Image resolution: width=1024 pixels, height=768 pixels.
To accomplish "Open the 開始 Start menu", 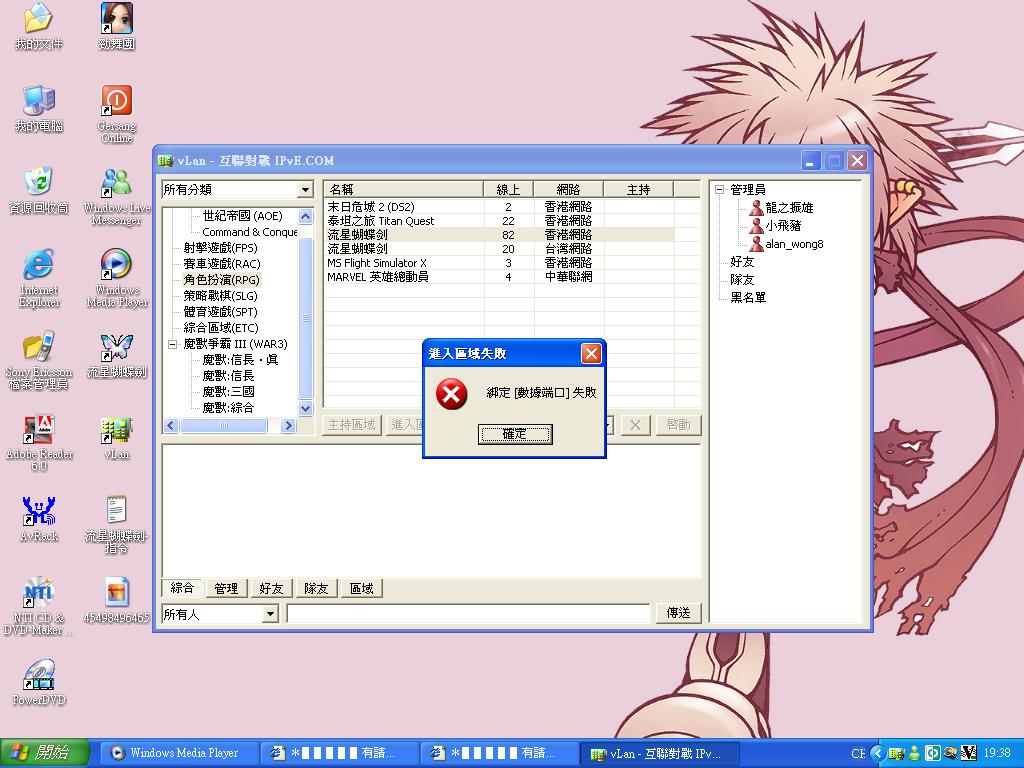I will click(43, 752).
